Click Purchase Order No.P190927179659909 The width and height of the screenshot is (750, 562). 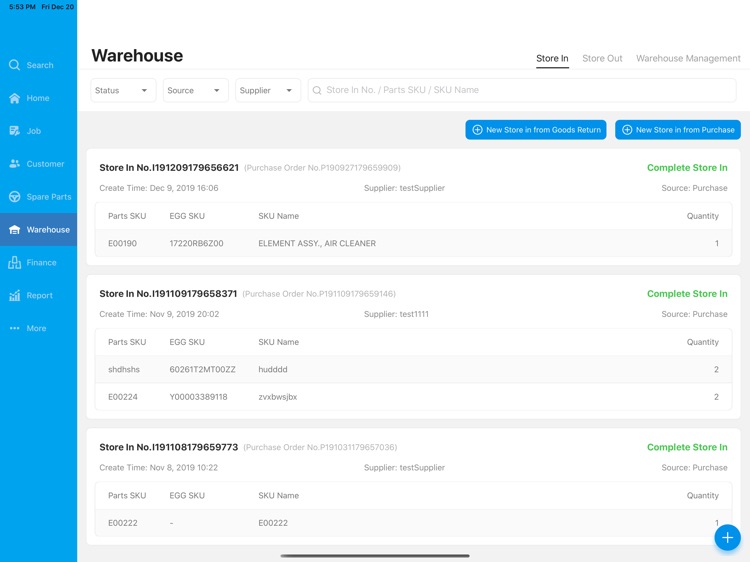click(322, 168)
